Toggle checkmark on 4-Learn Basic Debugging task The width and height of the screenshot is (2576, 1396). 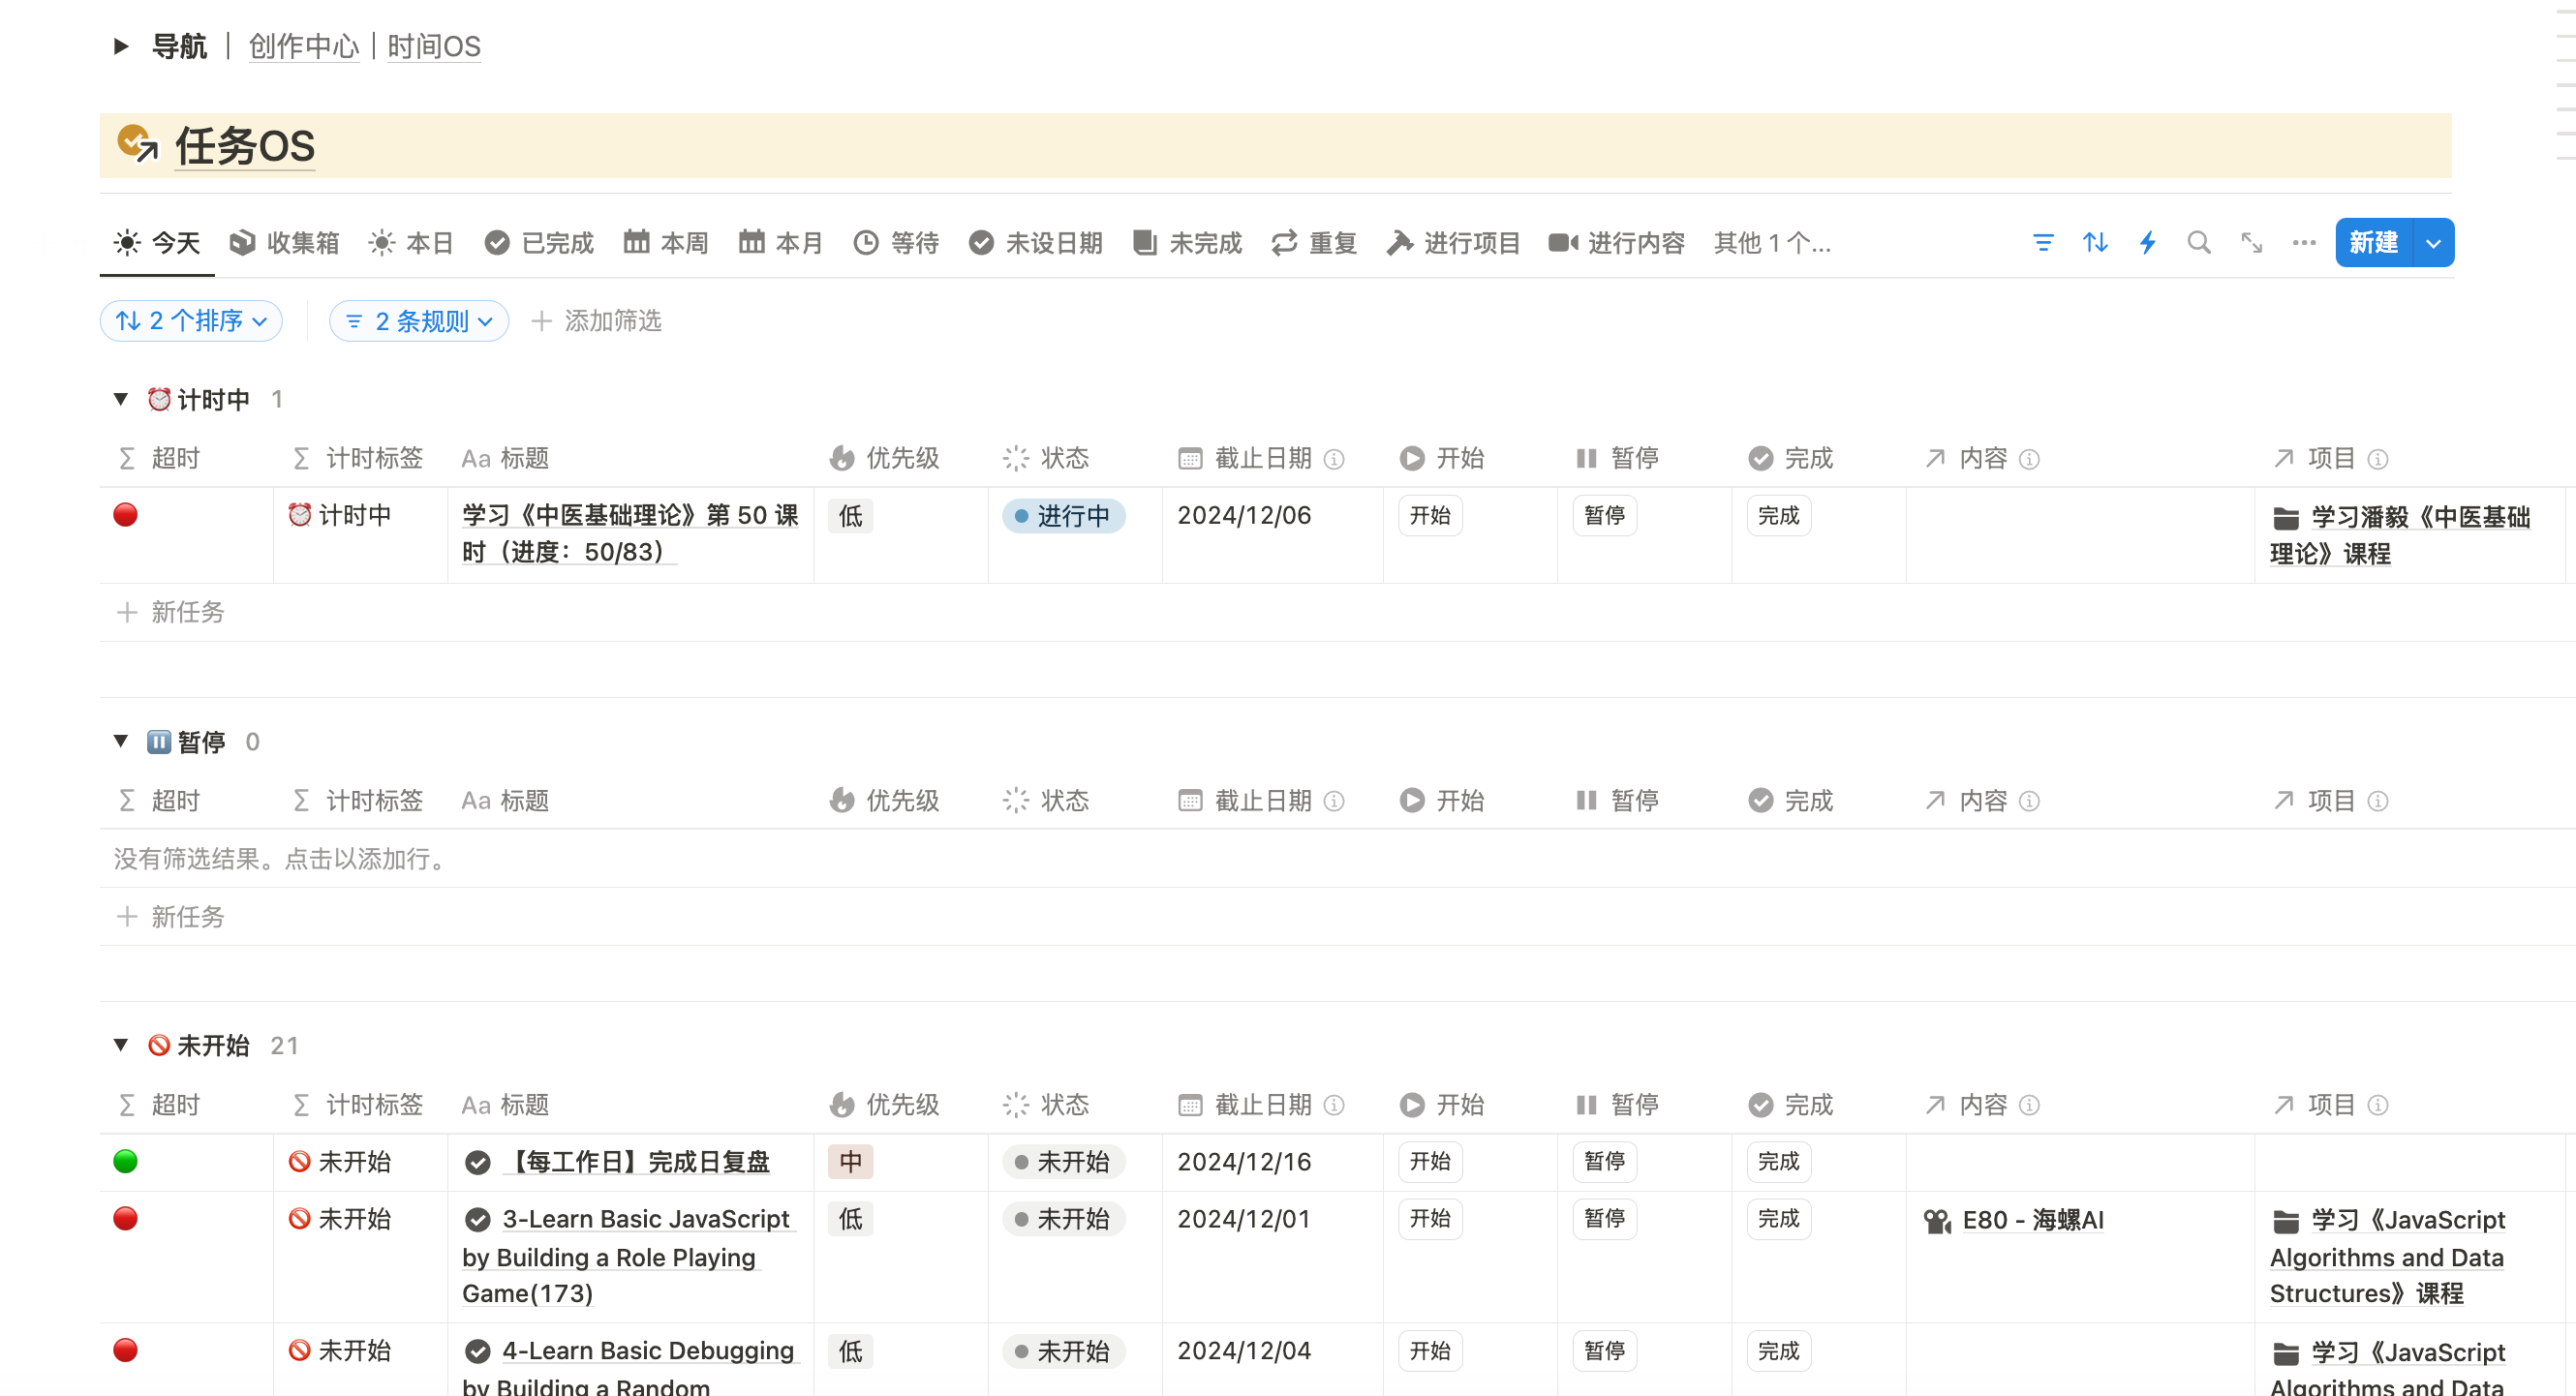(x=478, y=1351)
